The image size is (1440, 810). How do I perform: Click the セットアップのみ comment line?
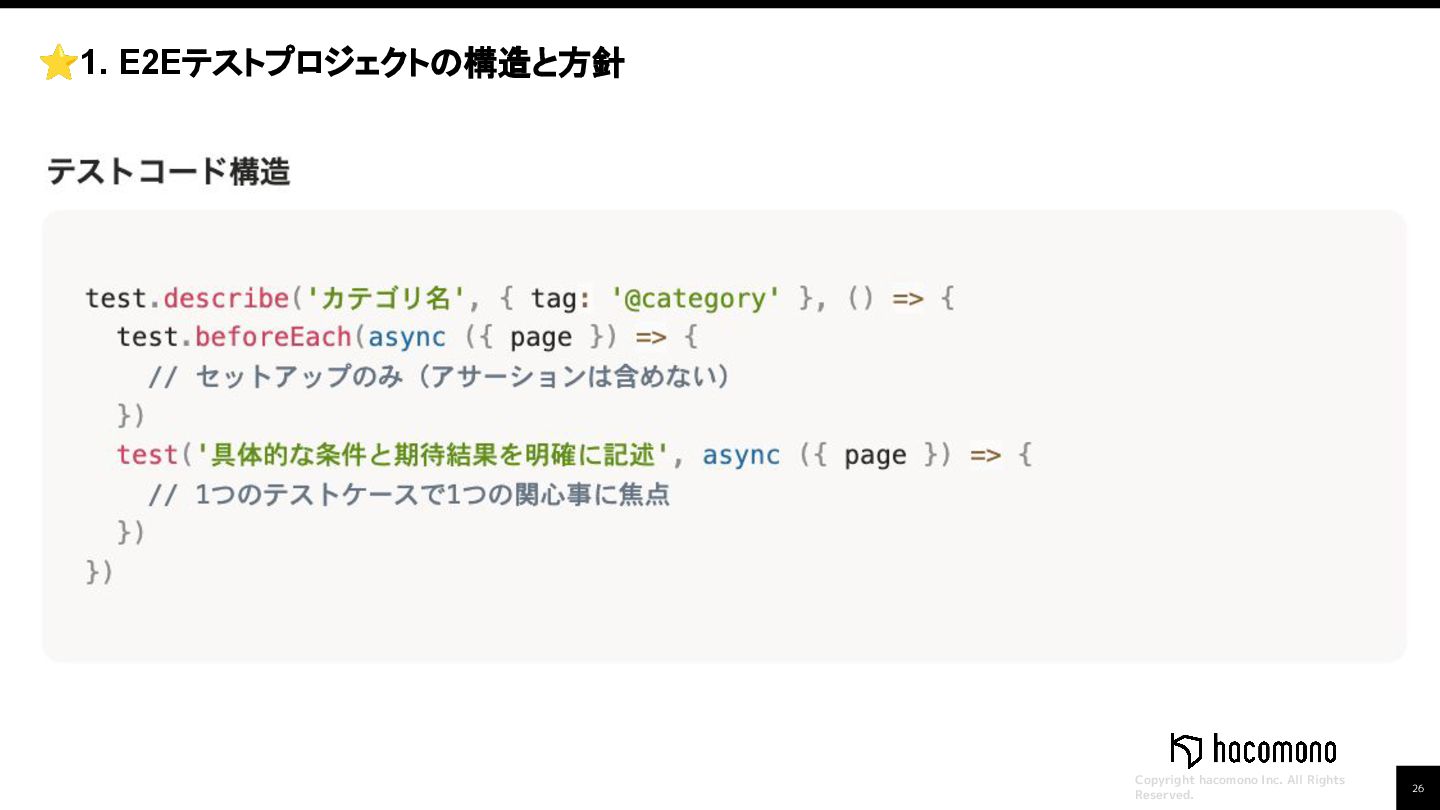tap(438, 377)
